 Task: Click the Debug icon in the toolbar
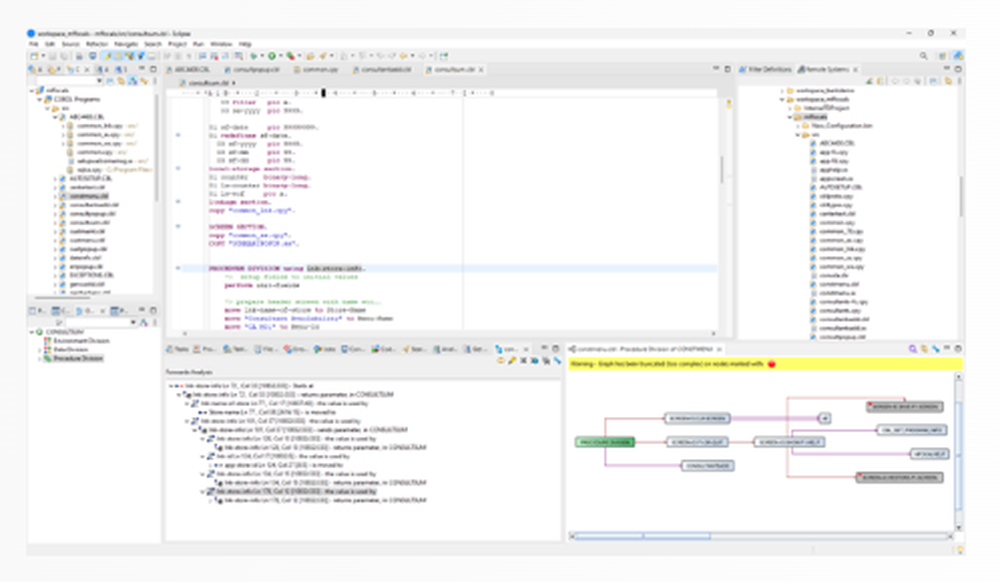point(254,54)
